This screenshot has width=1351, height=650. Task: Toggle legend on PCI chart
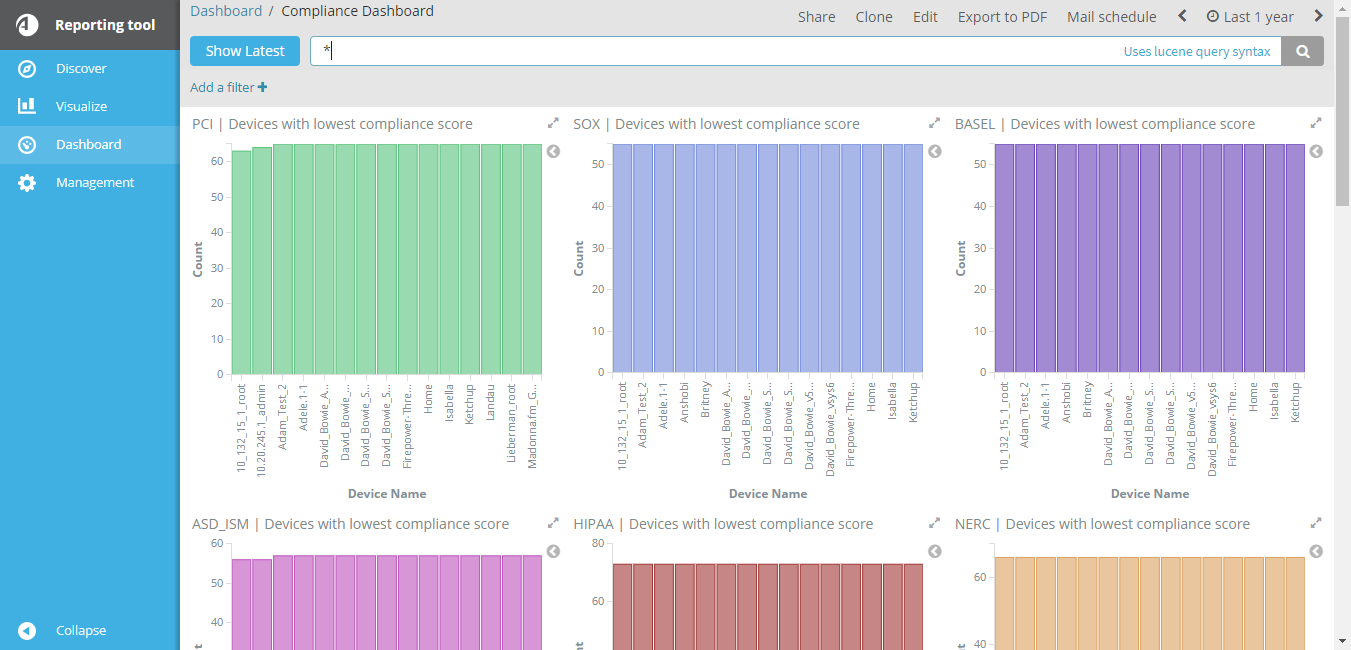tap(553, 152)
